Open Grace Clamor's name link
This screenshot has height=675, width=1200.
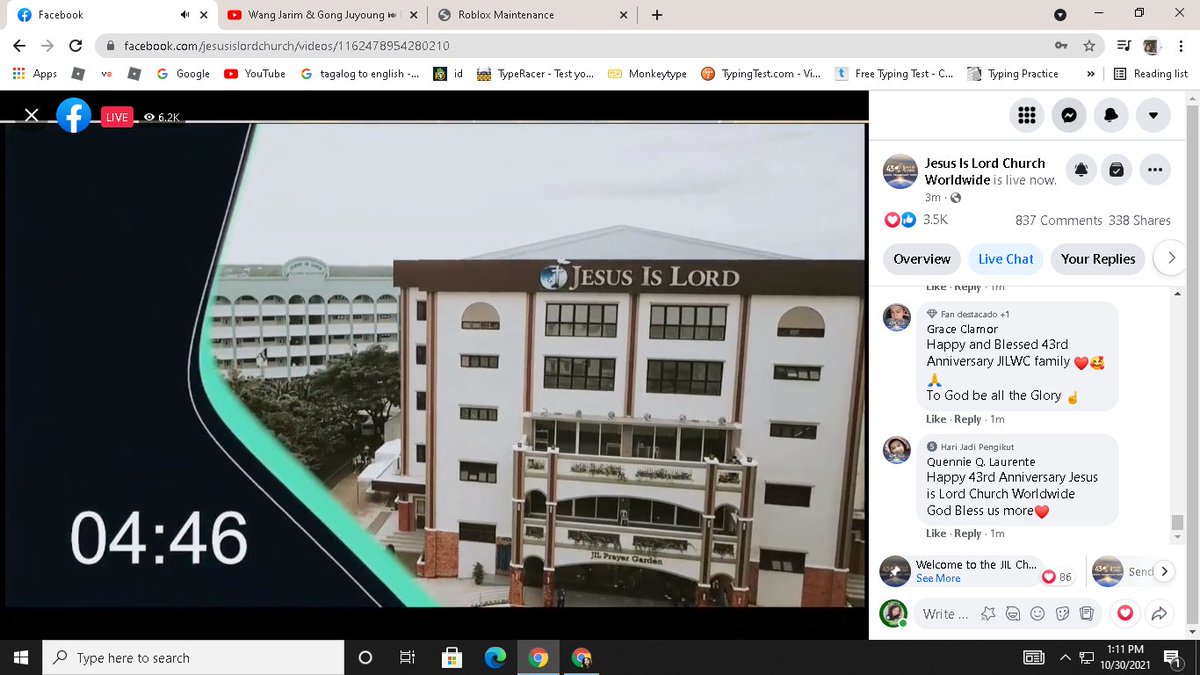pyautogui.click(x=962, y=329)
